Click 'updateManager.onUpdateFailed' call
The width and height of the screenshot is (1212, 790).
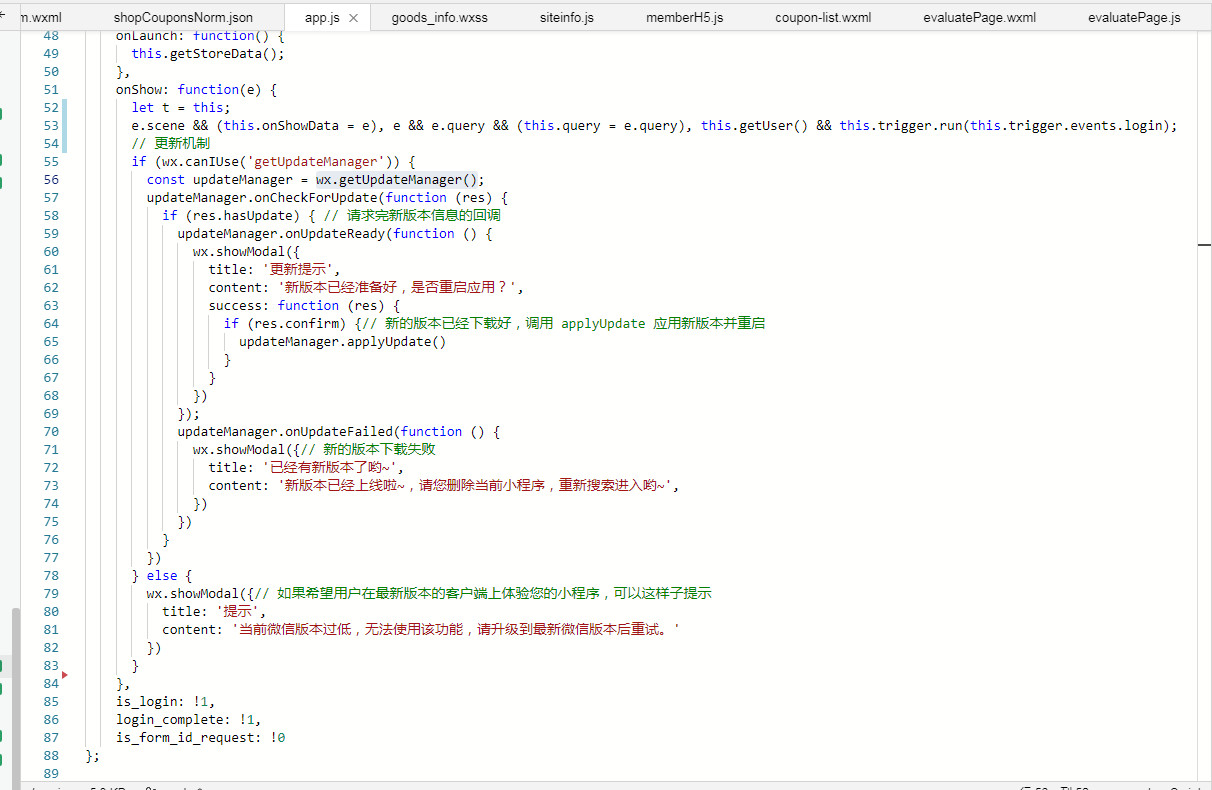point(285,431)
